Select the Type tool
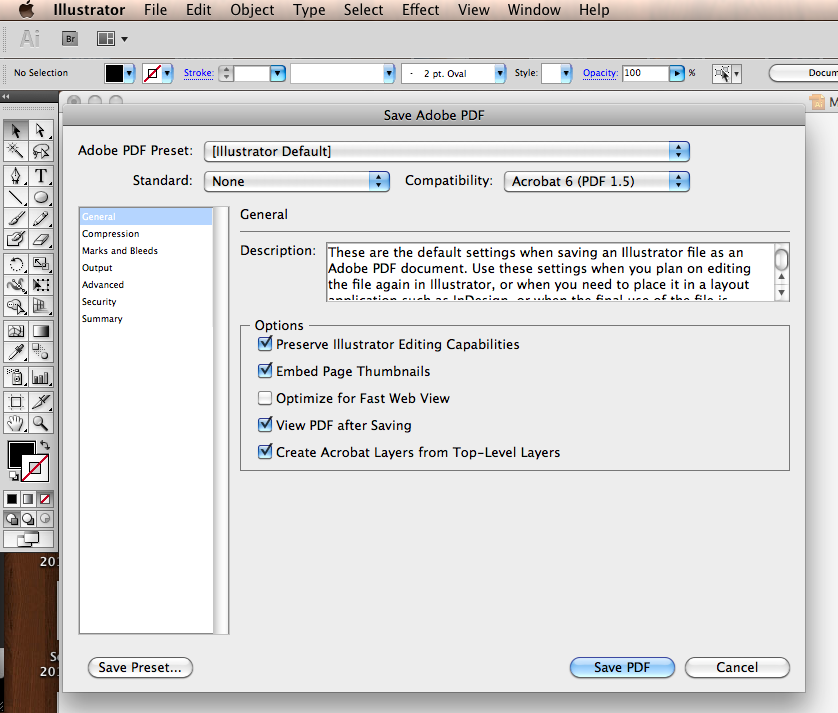 pyautogui.click(x=41, y=176)
